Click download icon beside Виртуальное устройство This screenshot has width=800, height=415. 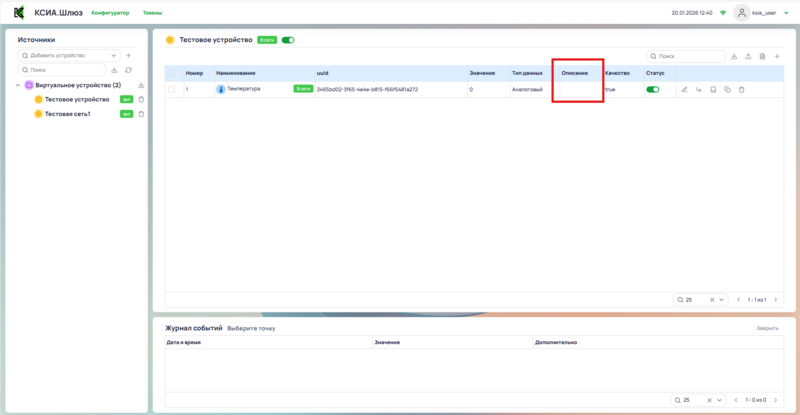point(141,85)
